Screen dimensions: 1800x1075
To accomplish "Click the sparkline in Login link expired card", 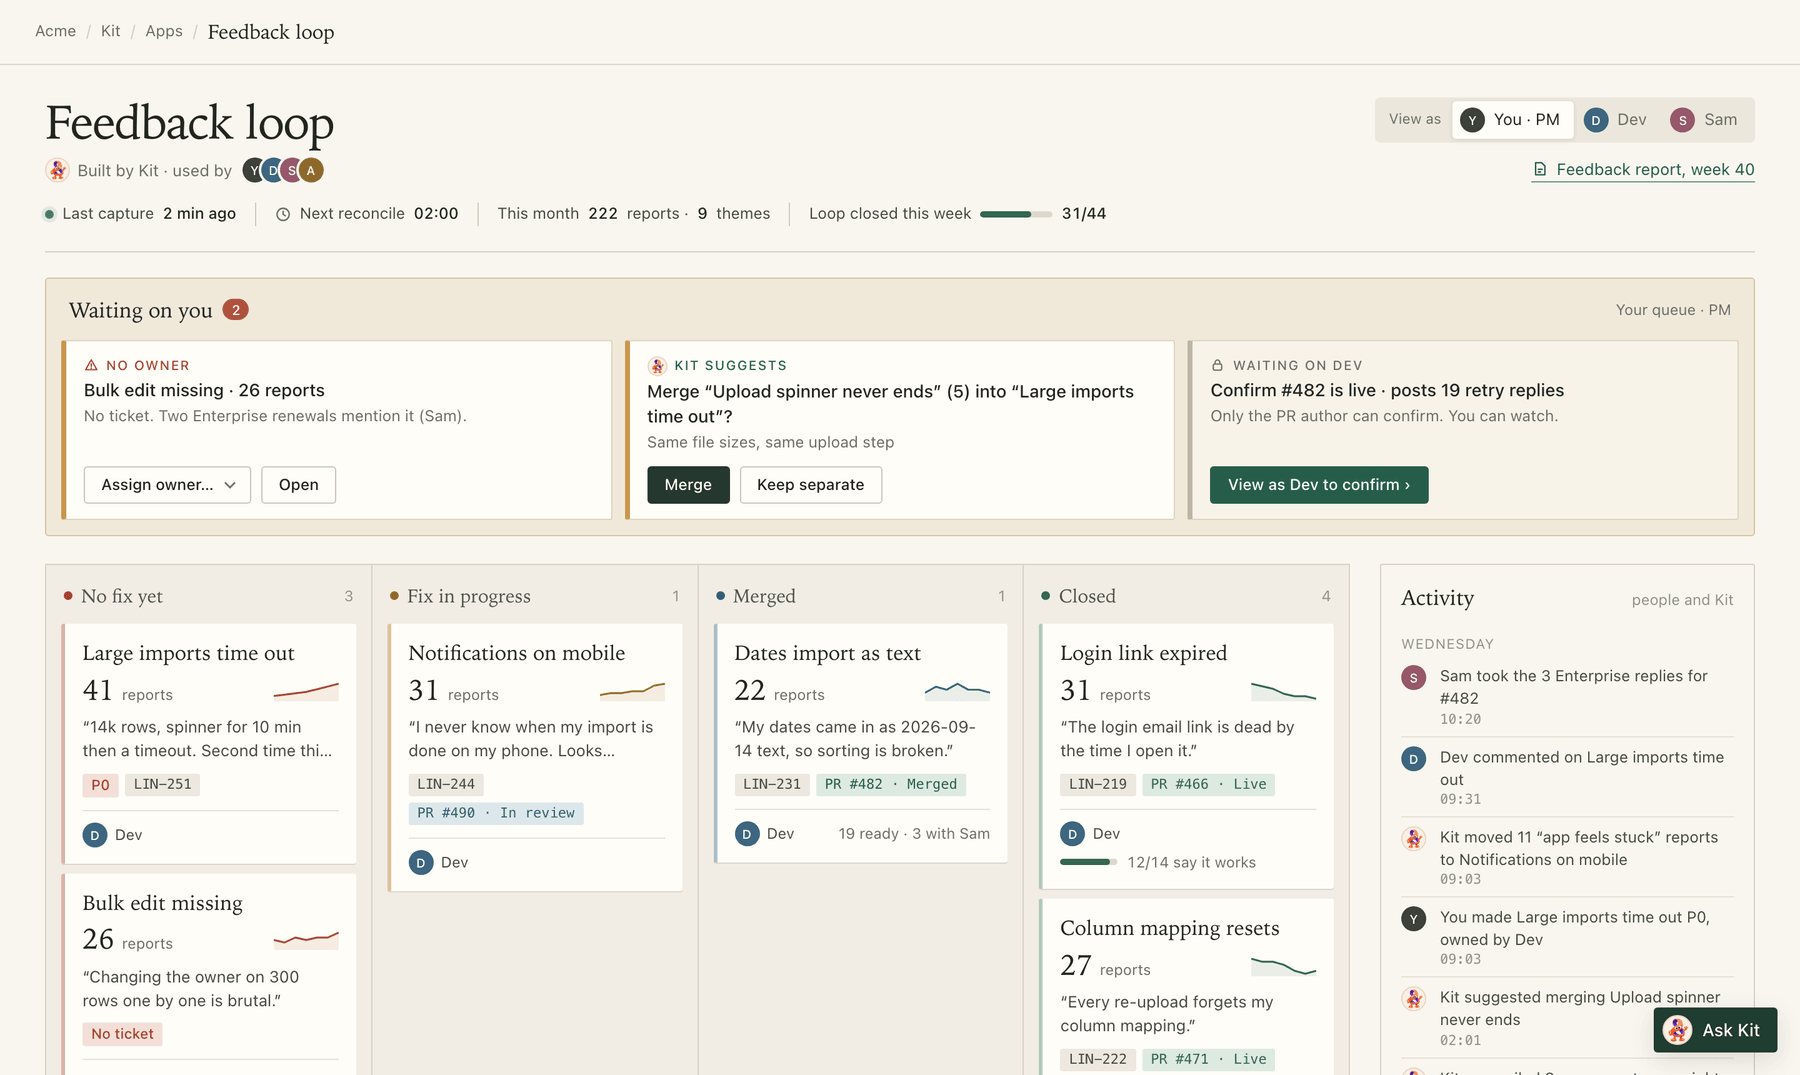I will click(x=1283, y=690).
